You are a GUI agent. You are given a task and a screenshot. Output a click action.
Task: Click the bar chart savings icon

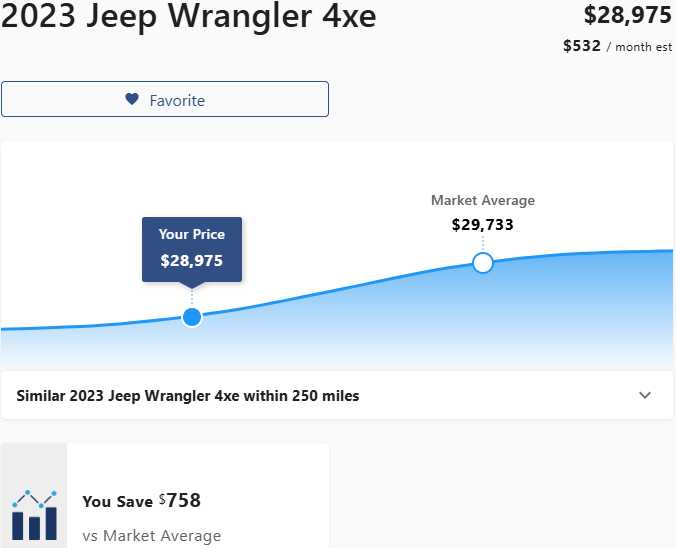pyautogui.click(x=34, y=515)
